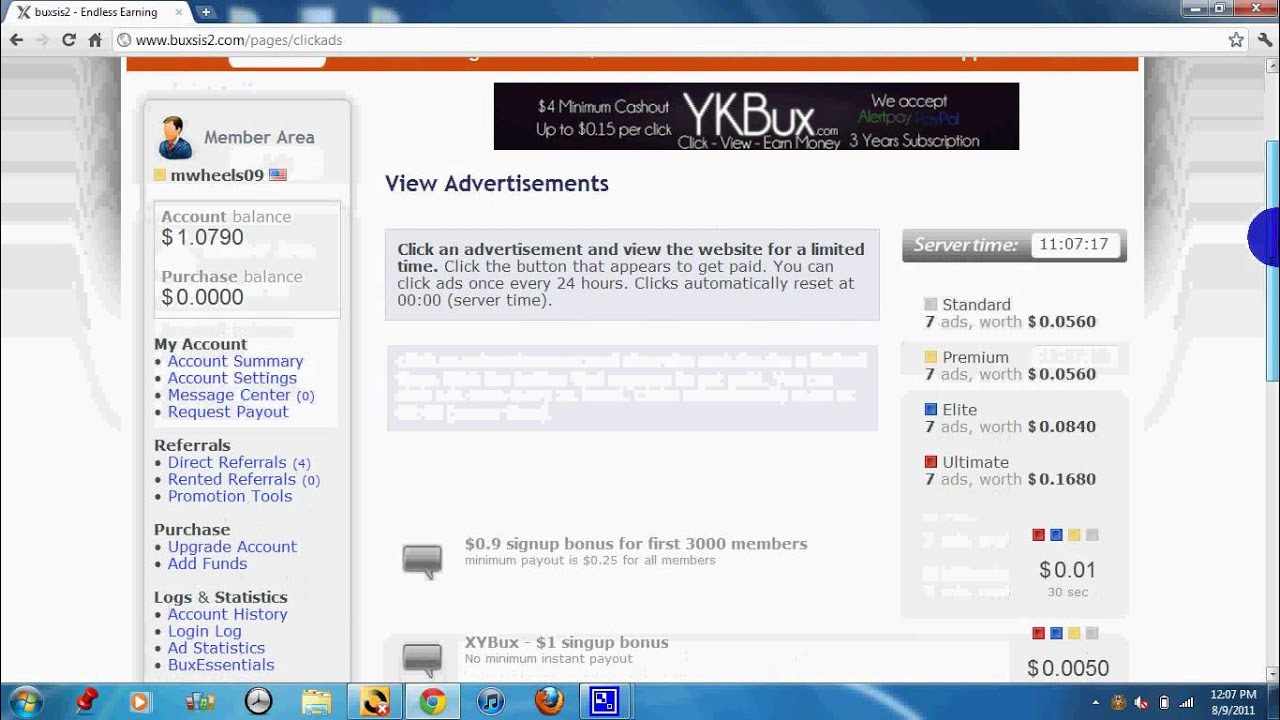The image size is (1280, 720).
Task: Open Ad Statistics link
Action: 216,648
